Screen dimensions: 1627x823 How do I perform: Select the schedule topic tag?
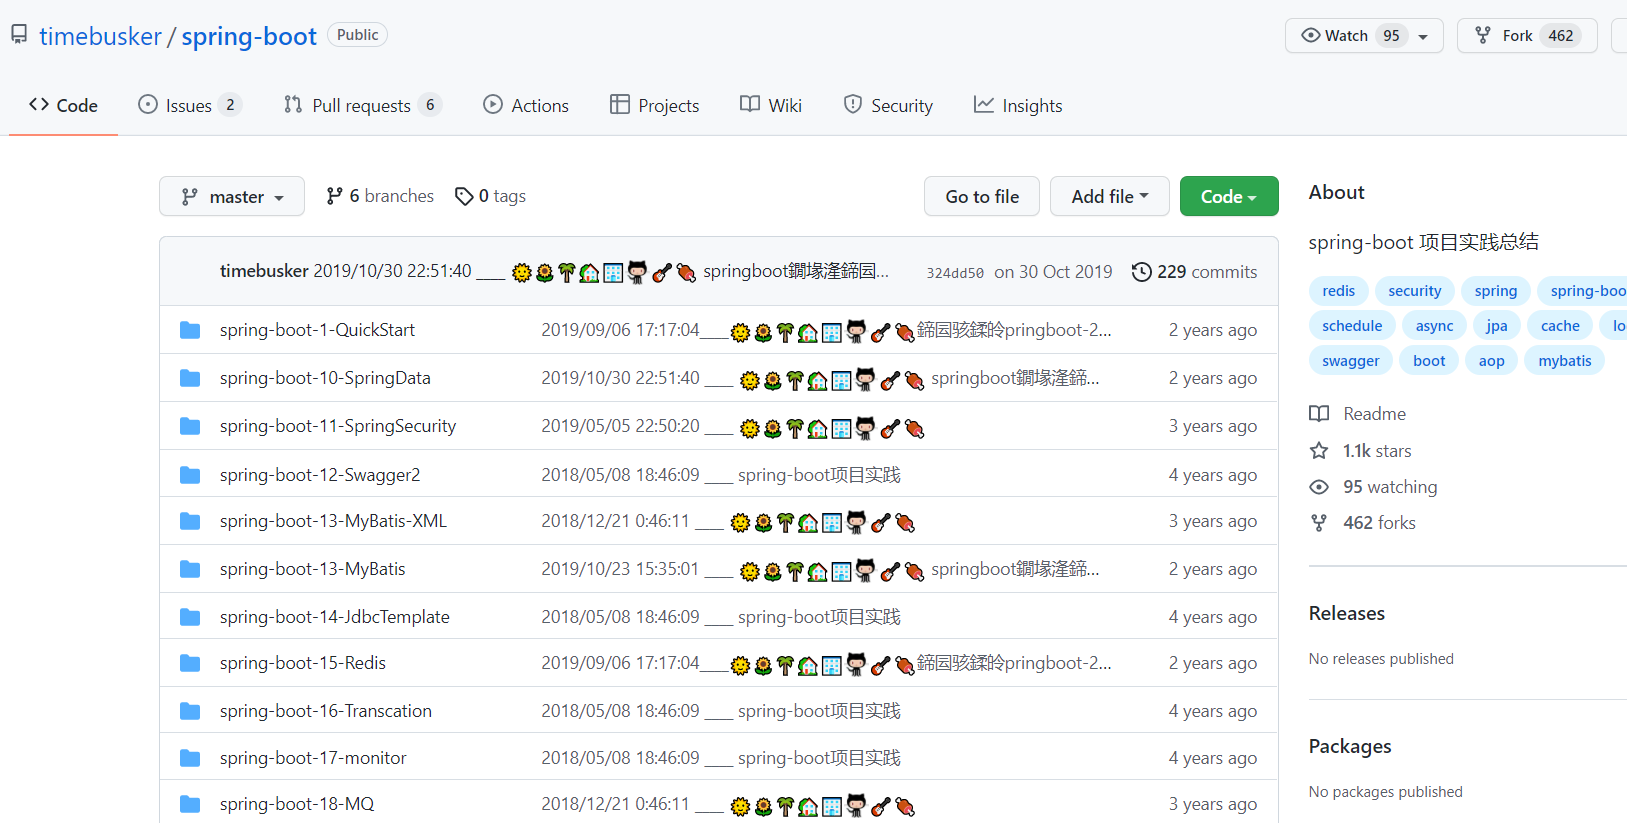1352,326
